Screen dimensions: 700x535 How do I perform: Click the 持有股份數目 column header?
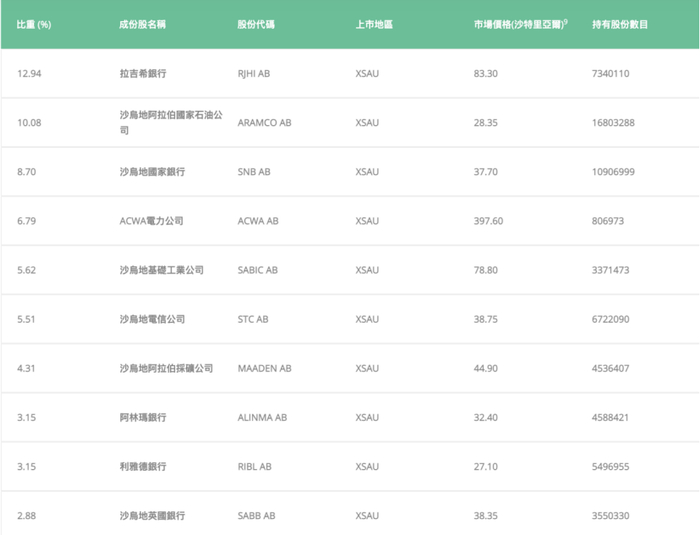pyautogui.click(x=620, y=25)
